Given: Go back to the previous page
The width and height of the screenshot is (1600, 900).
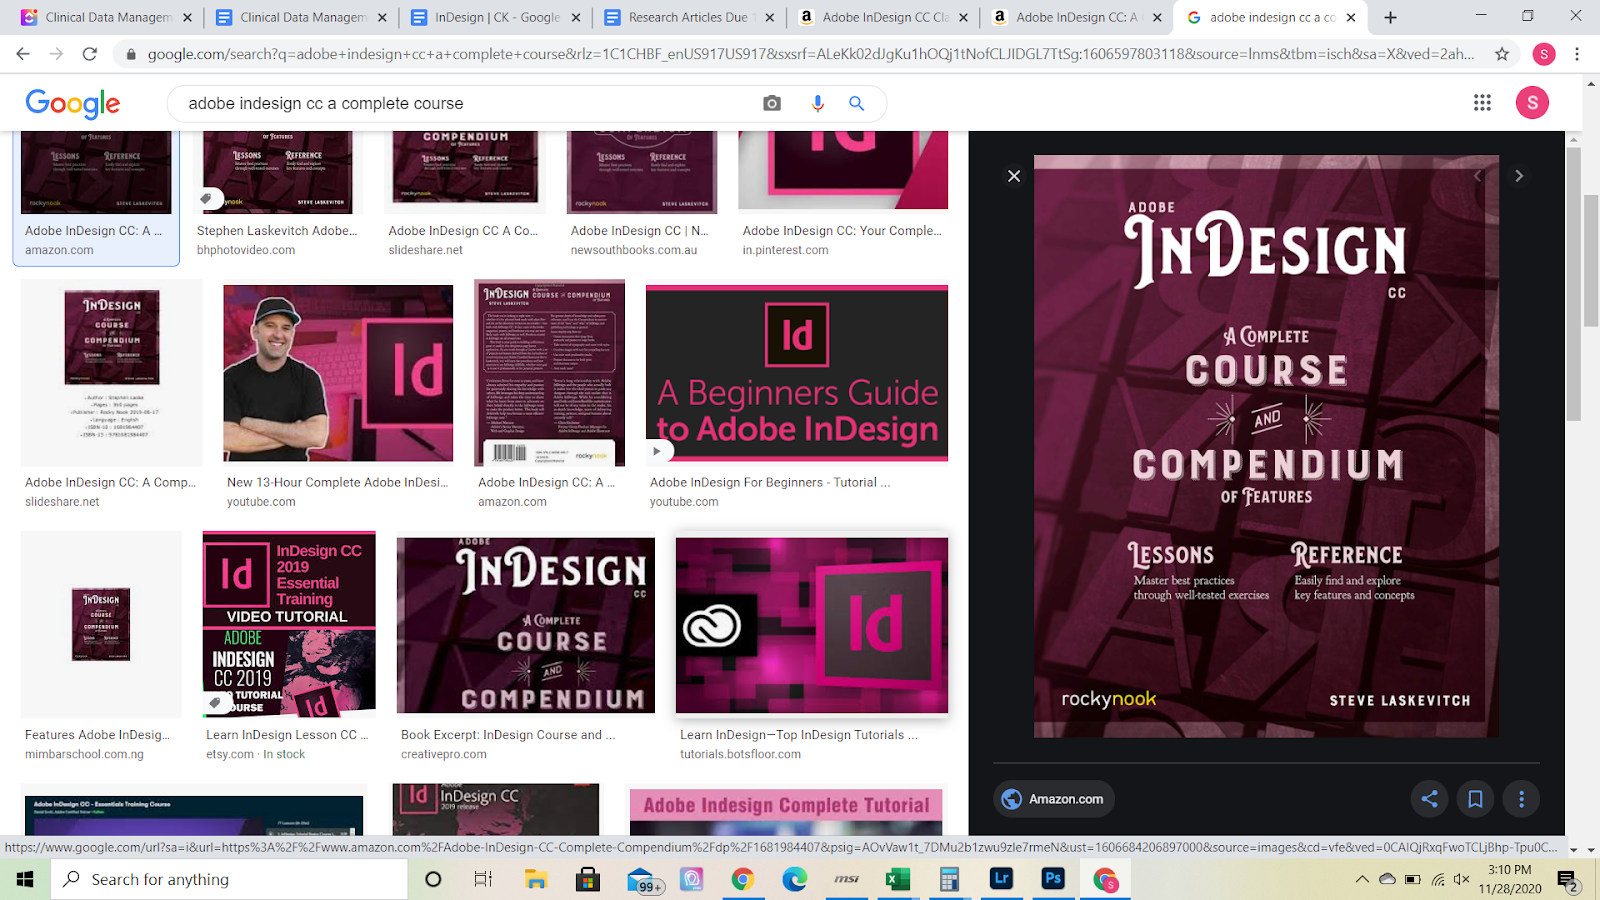Looking at the screenshot, I should pyautogui.click(x=23, y=54).
